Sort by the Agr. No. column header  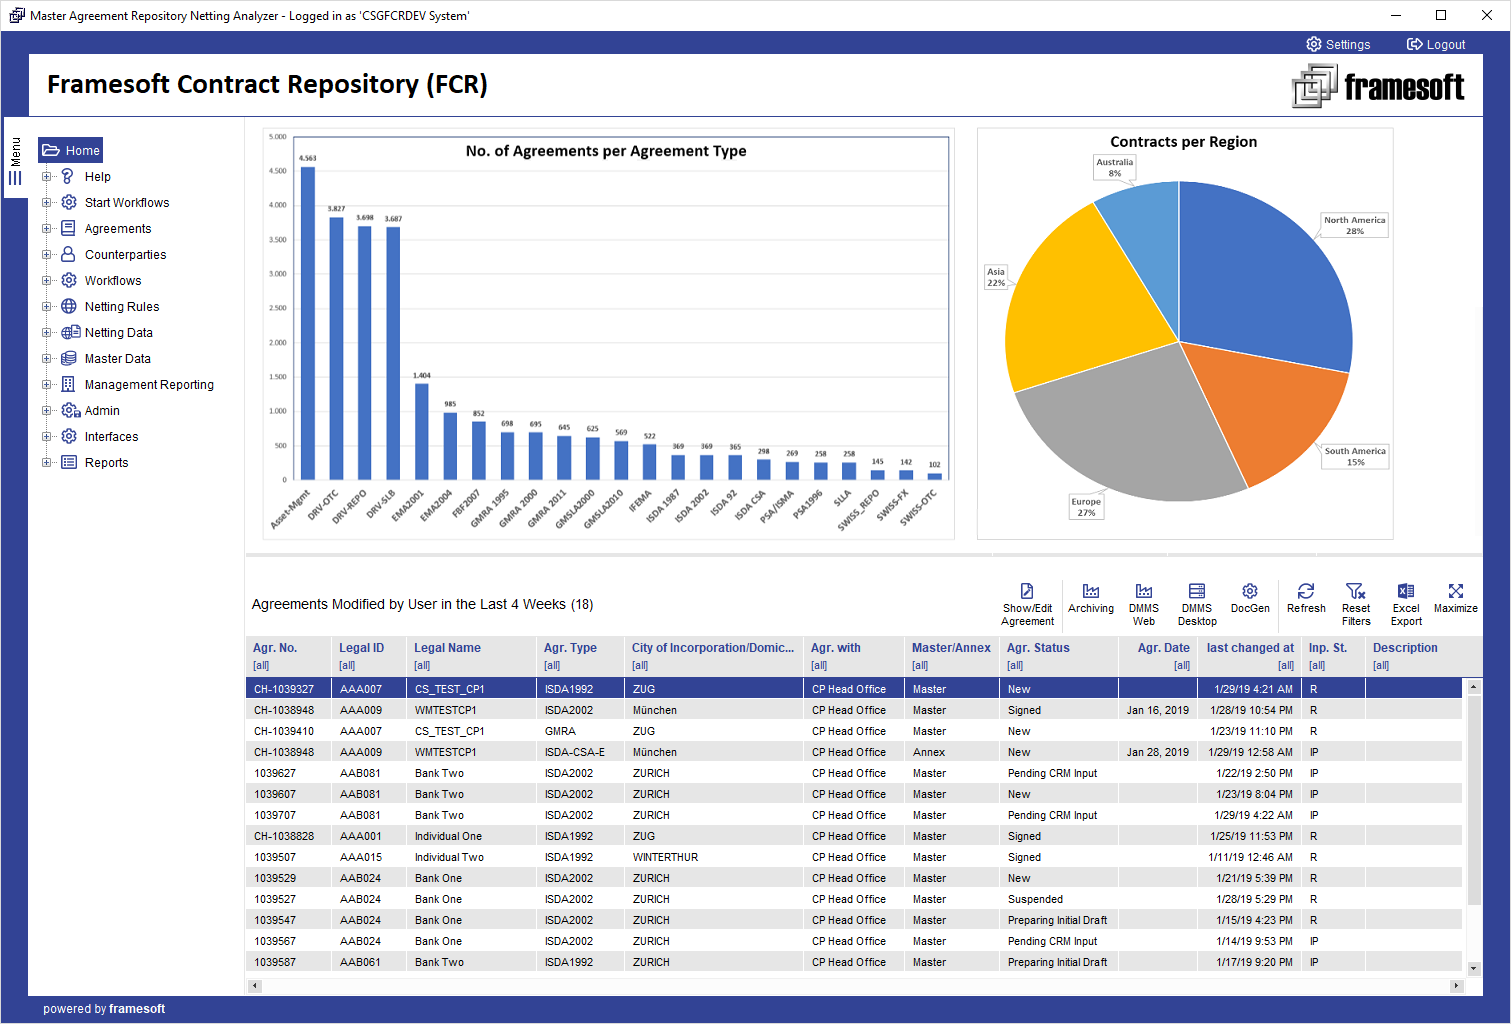pos(275,648)
